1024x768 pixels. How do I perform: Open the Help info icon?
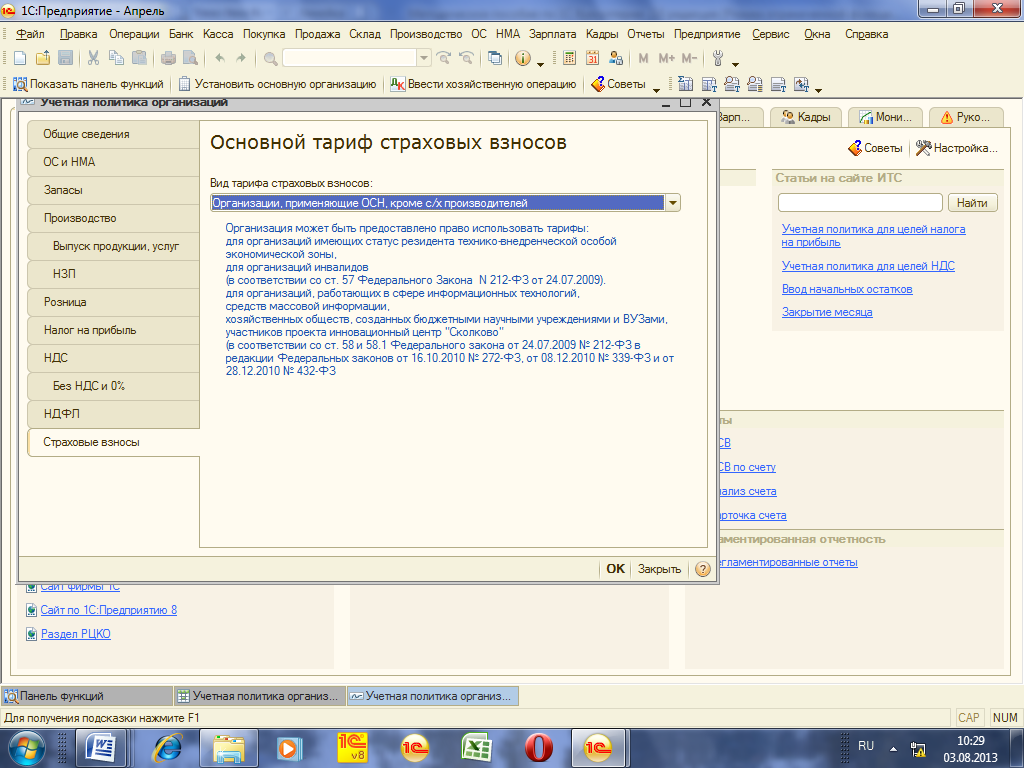(522, 58)
